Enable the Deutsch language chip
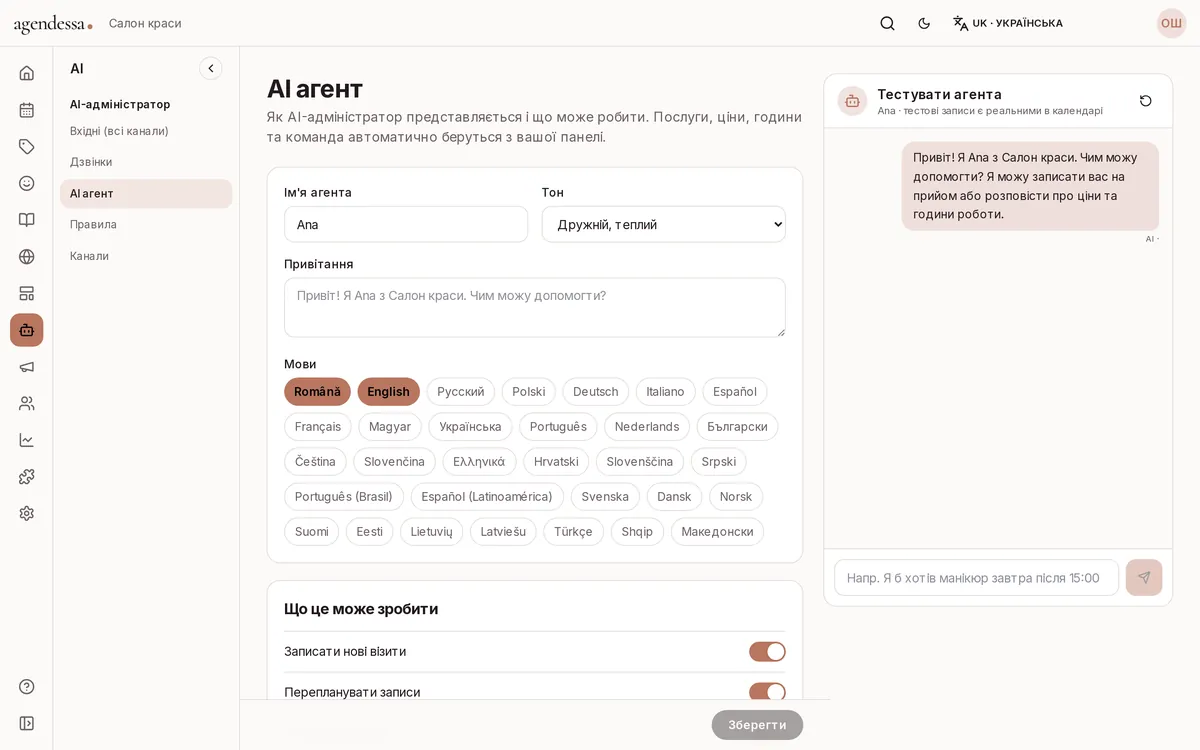 point(595,392)
